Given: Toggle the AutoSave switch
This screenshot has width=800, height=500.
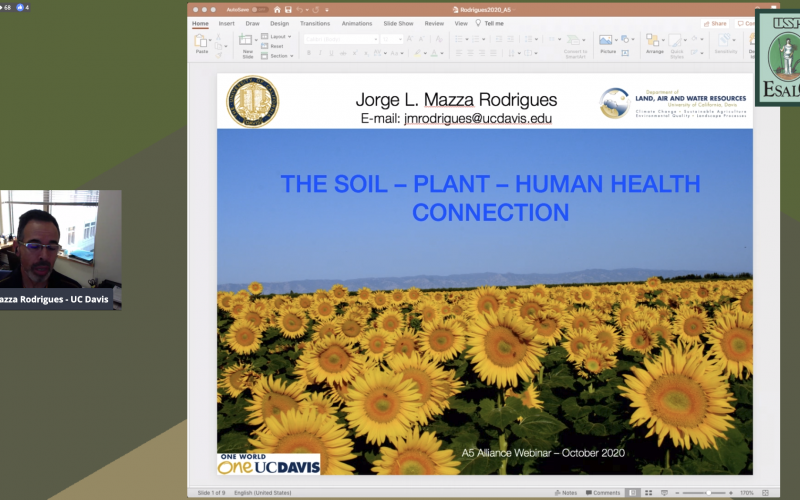Looking at the screenshot, I should [x=260, y=10].
